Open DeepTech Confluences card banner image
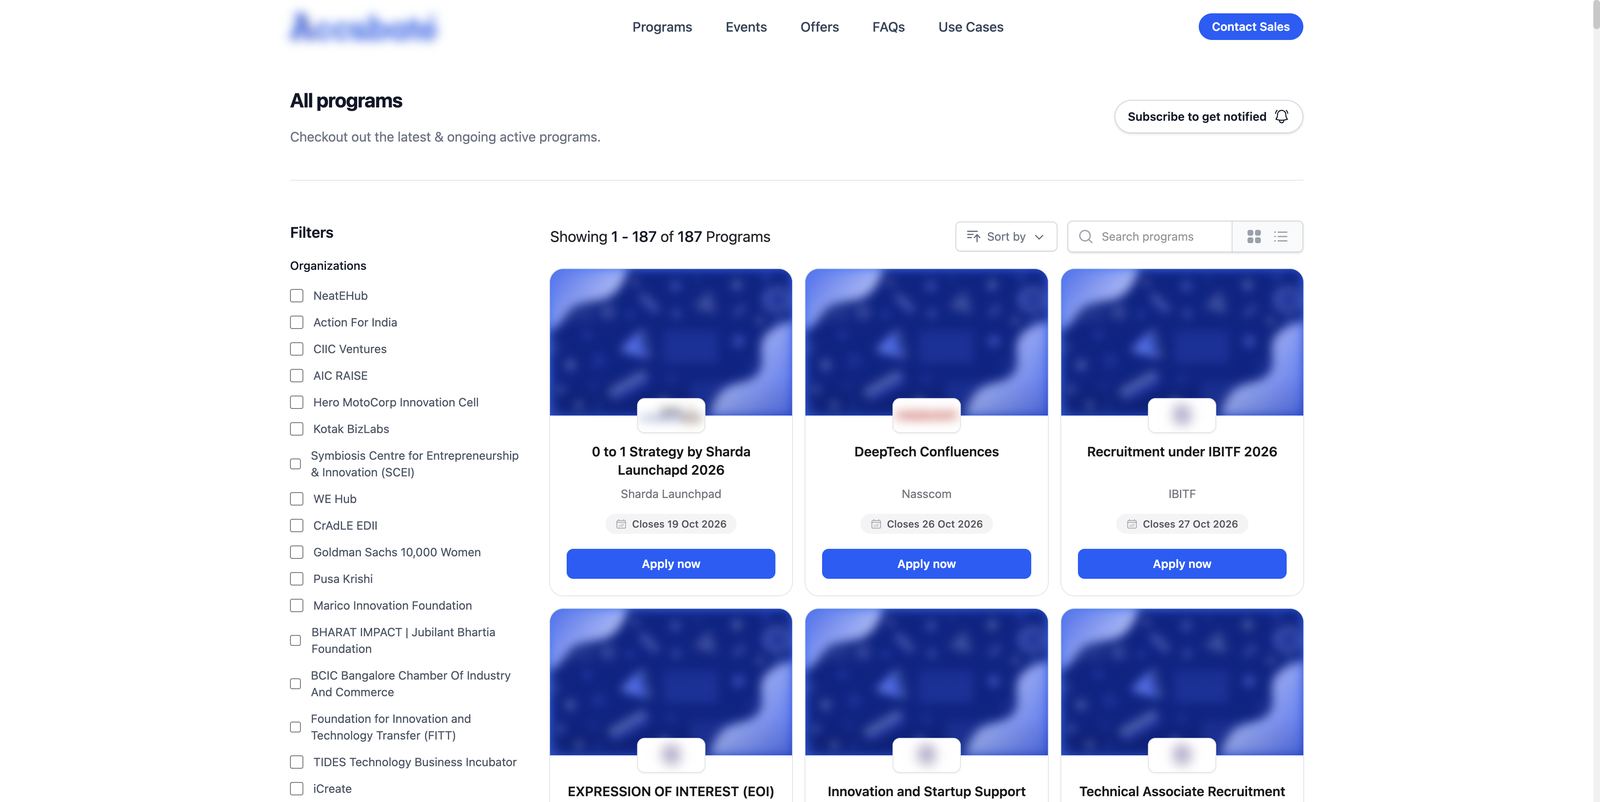Viewport: 1600px width, 802px height. [927, 342]
